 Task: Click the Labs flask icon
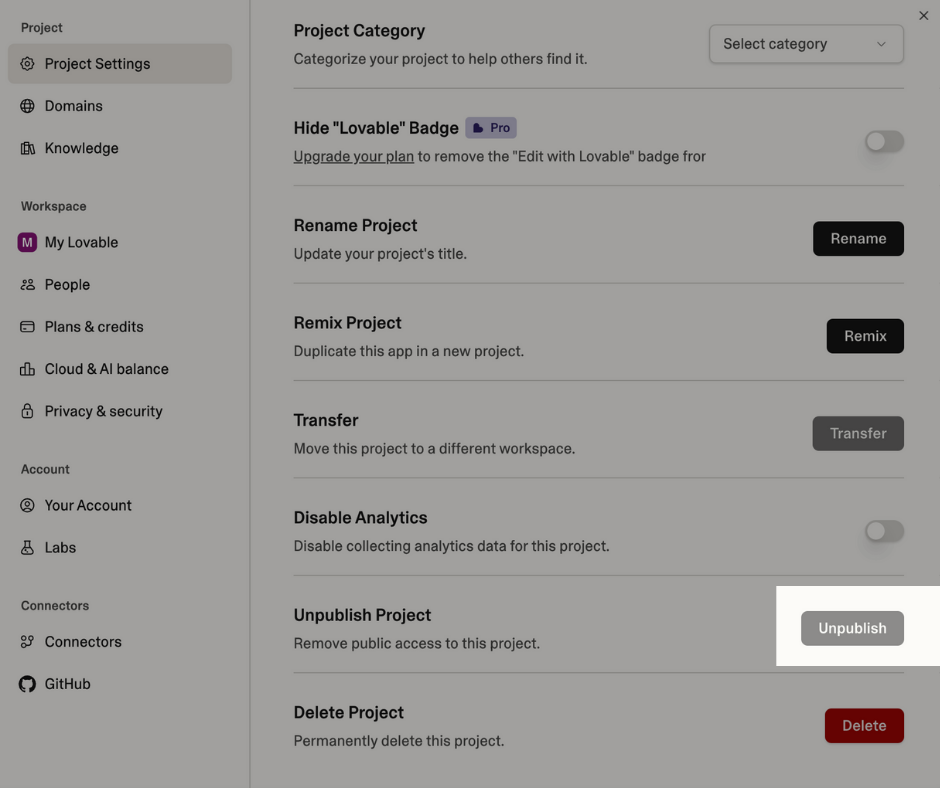tap(28, 548)
